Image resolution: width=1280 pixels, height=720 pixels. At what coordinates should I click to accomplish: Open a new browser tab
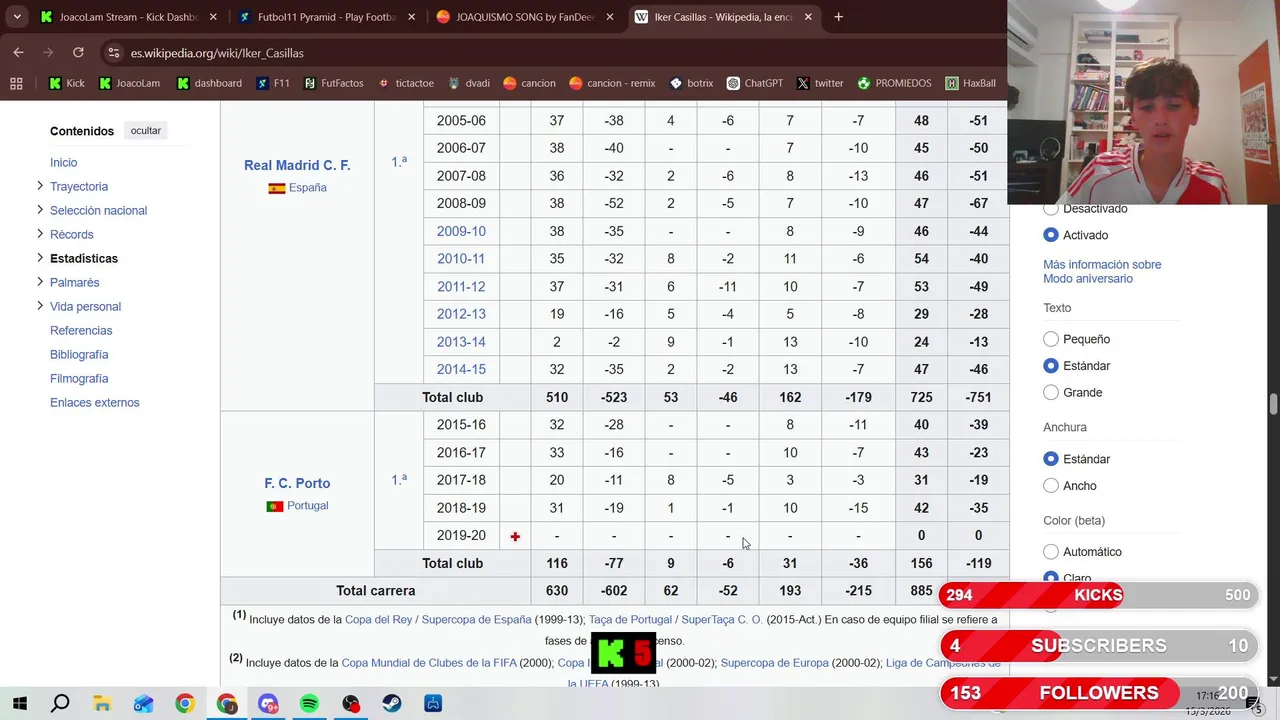[838, 17]
